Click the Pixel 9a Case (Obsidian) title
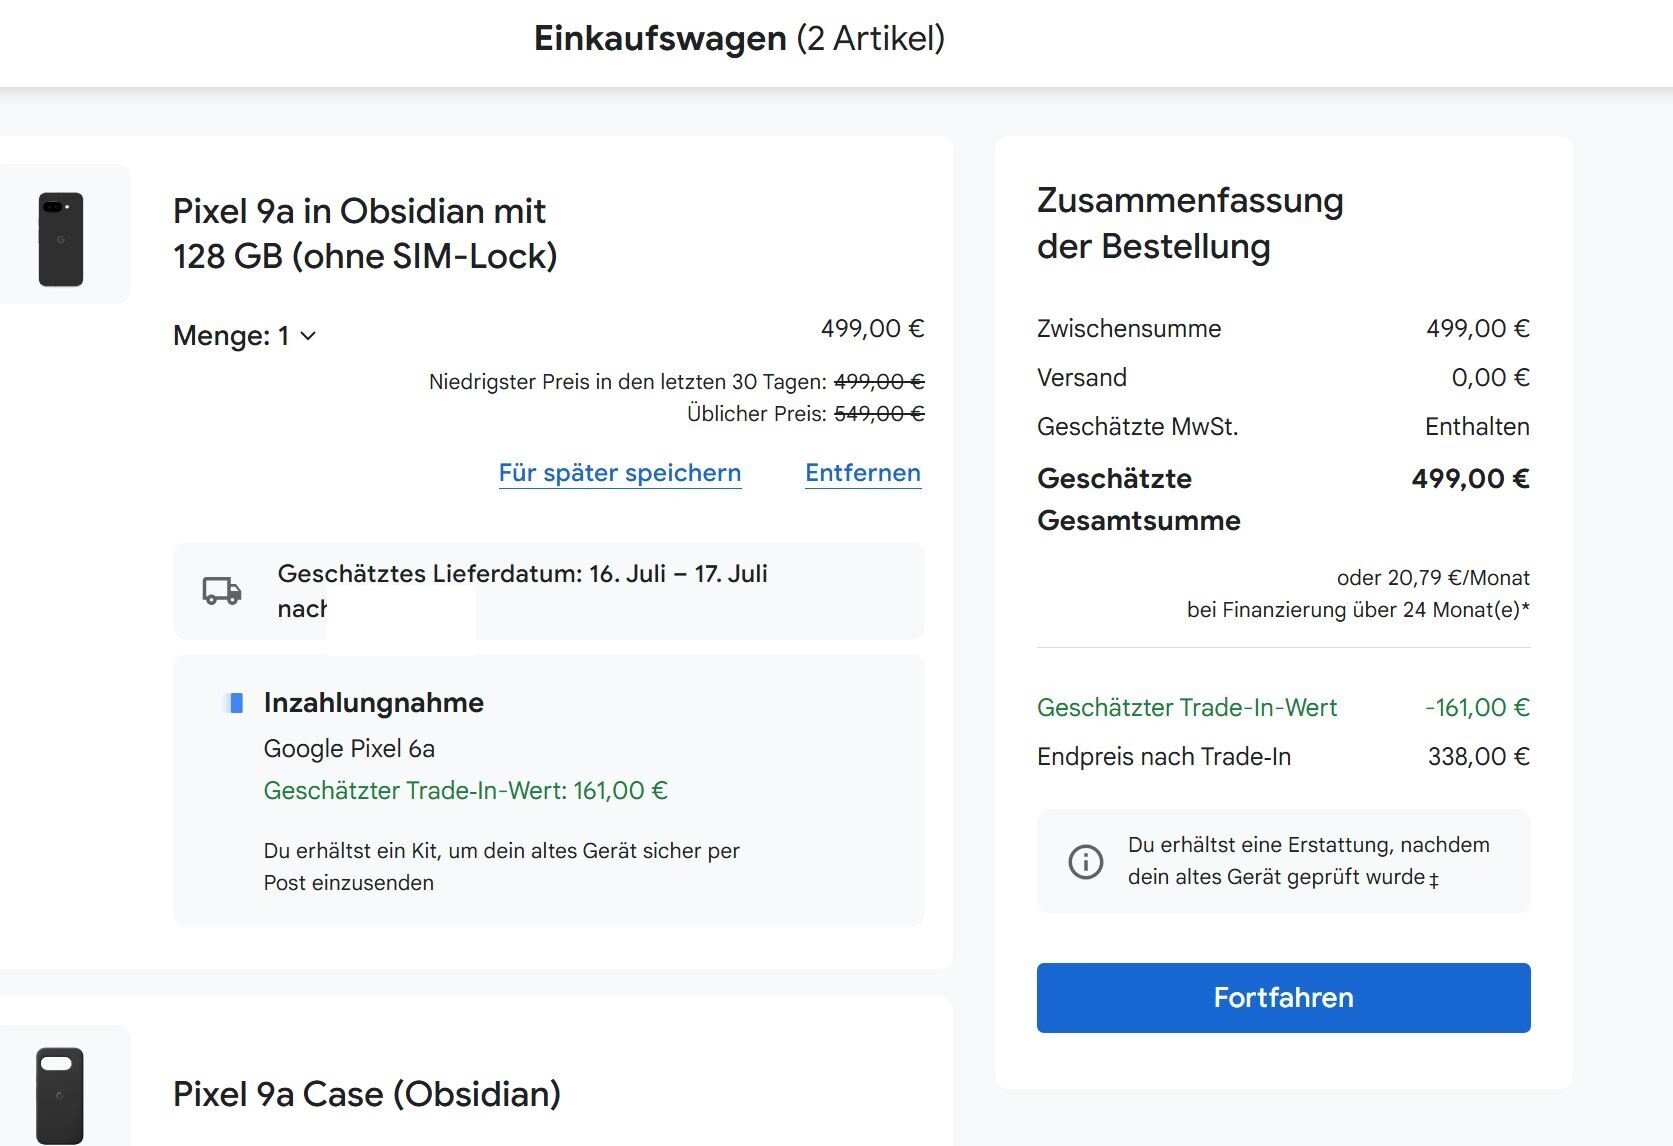 367,1094
